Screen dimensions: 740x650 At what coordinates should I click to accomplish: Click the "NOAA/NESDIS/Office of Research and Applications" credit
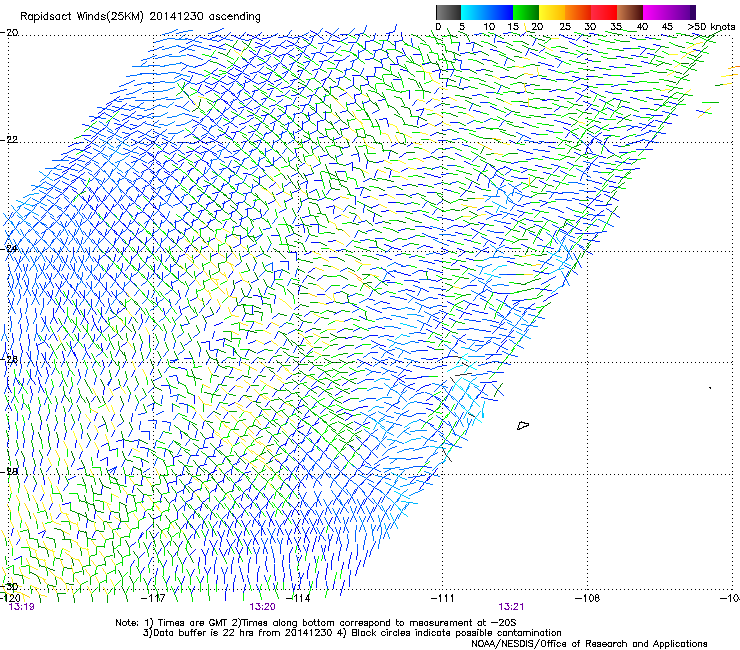coord(589,643)
